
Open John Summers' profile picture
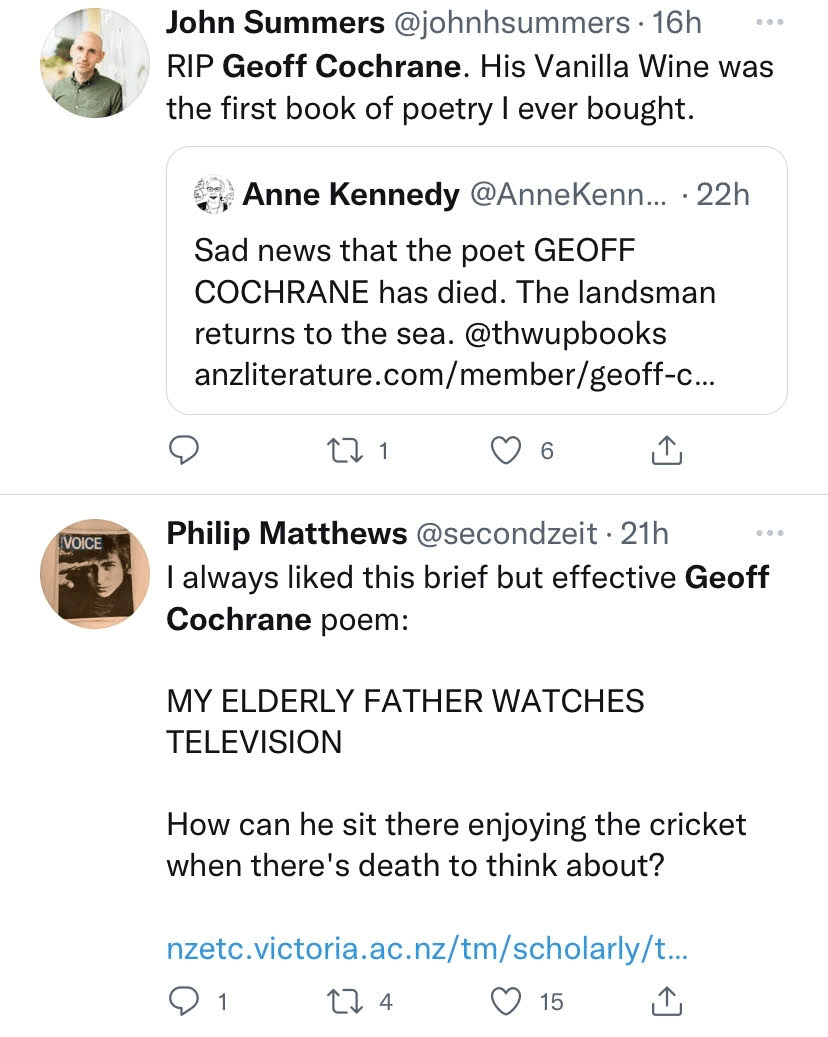tap(95, 64)
